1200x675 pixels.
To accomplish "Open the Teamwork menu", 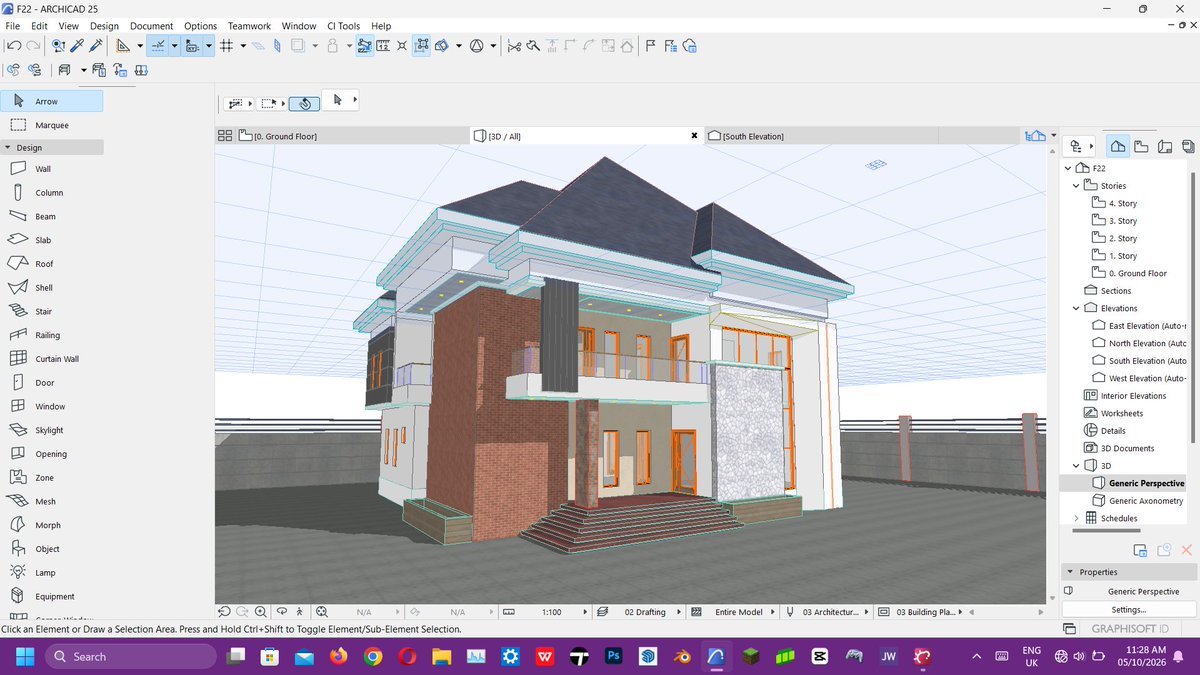I will pyautogui.click(x=248, y=26).
